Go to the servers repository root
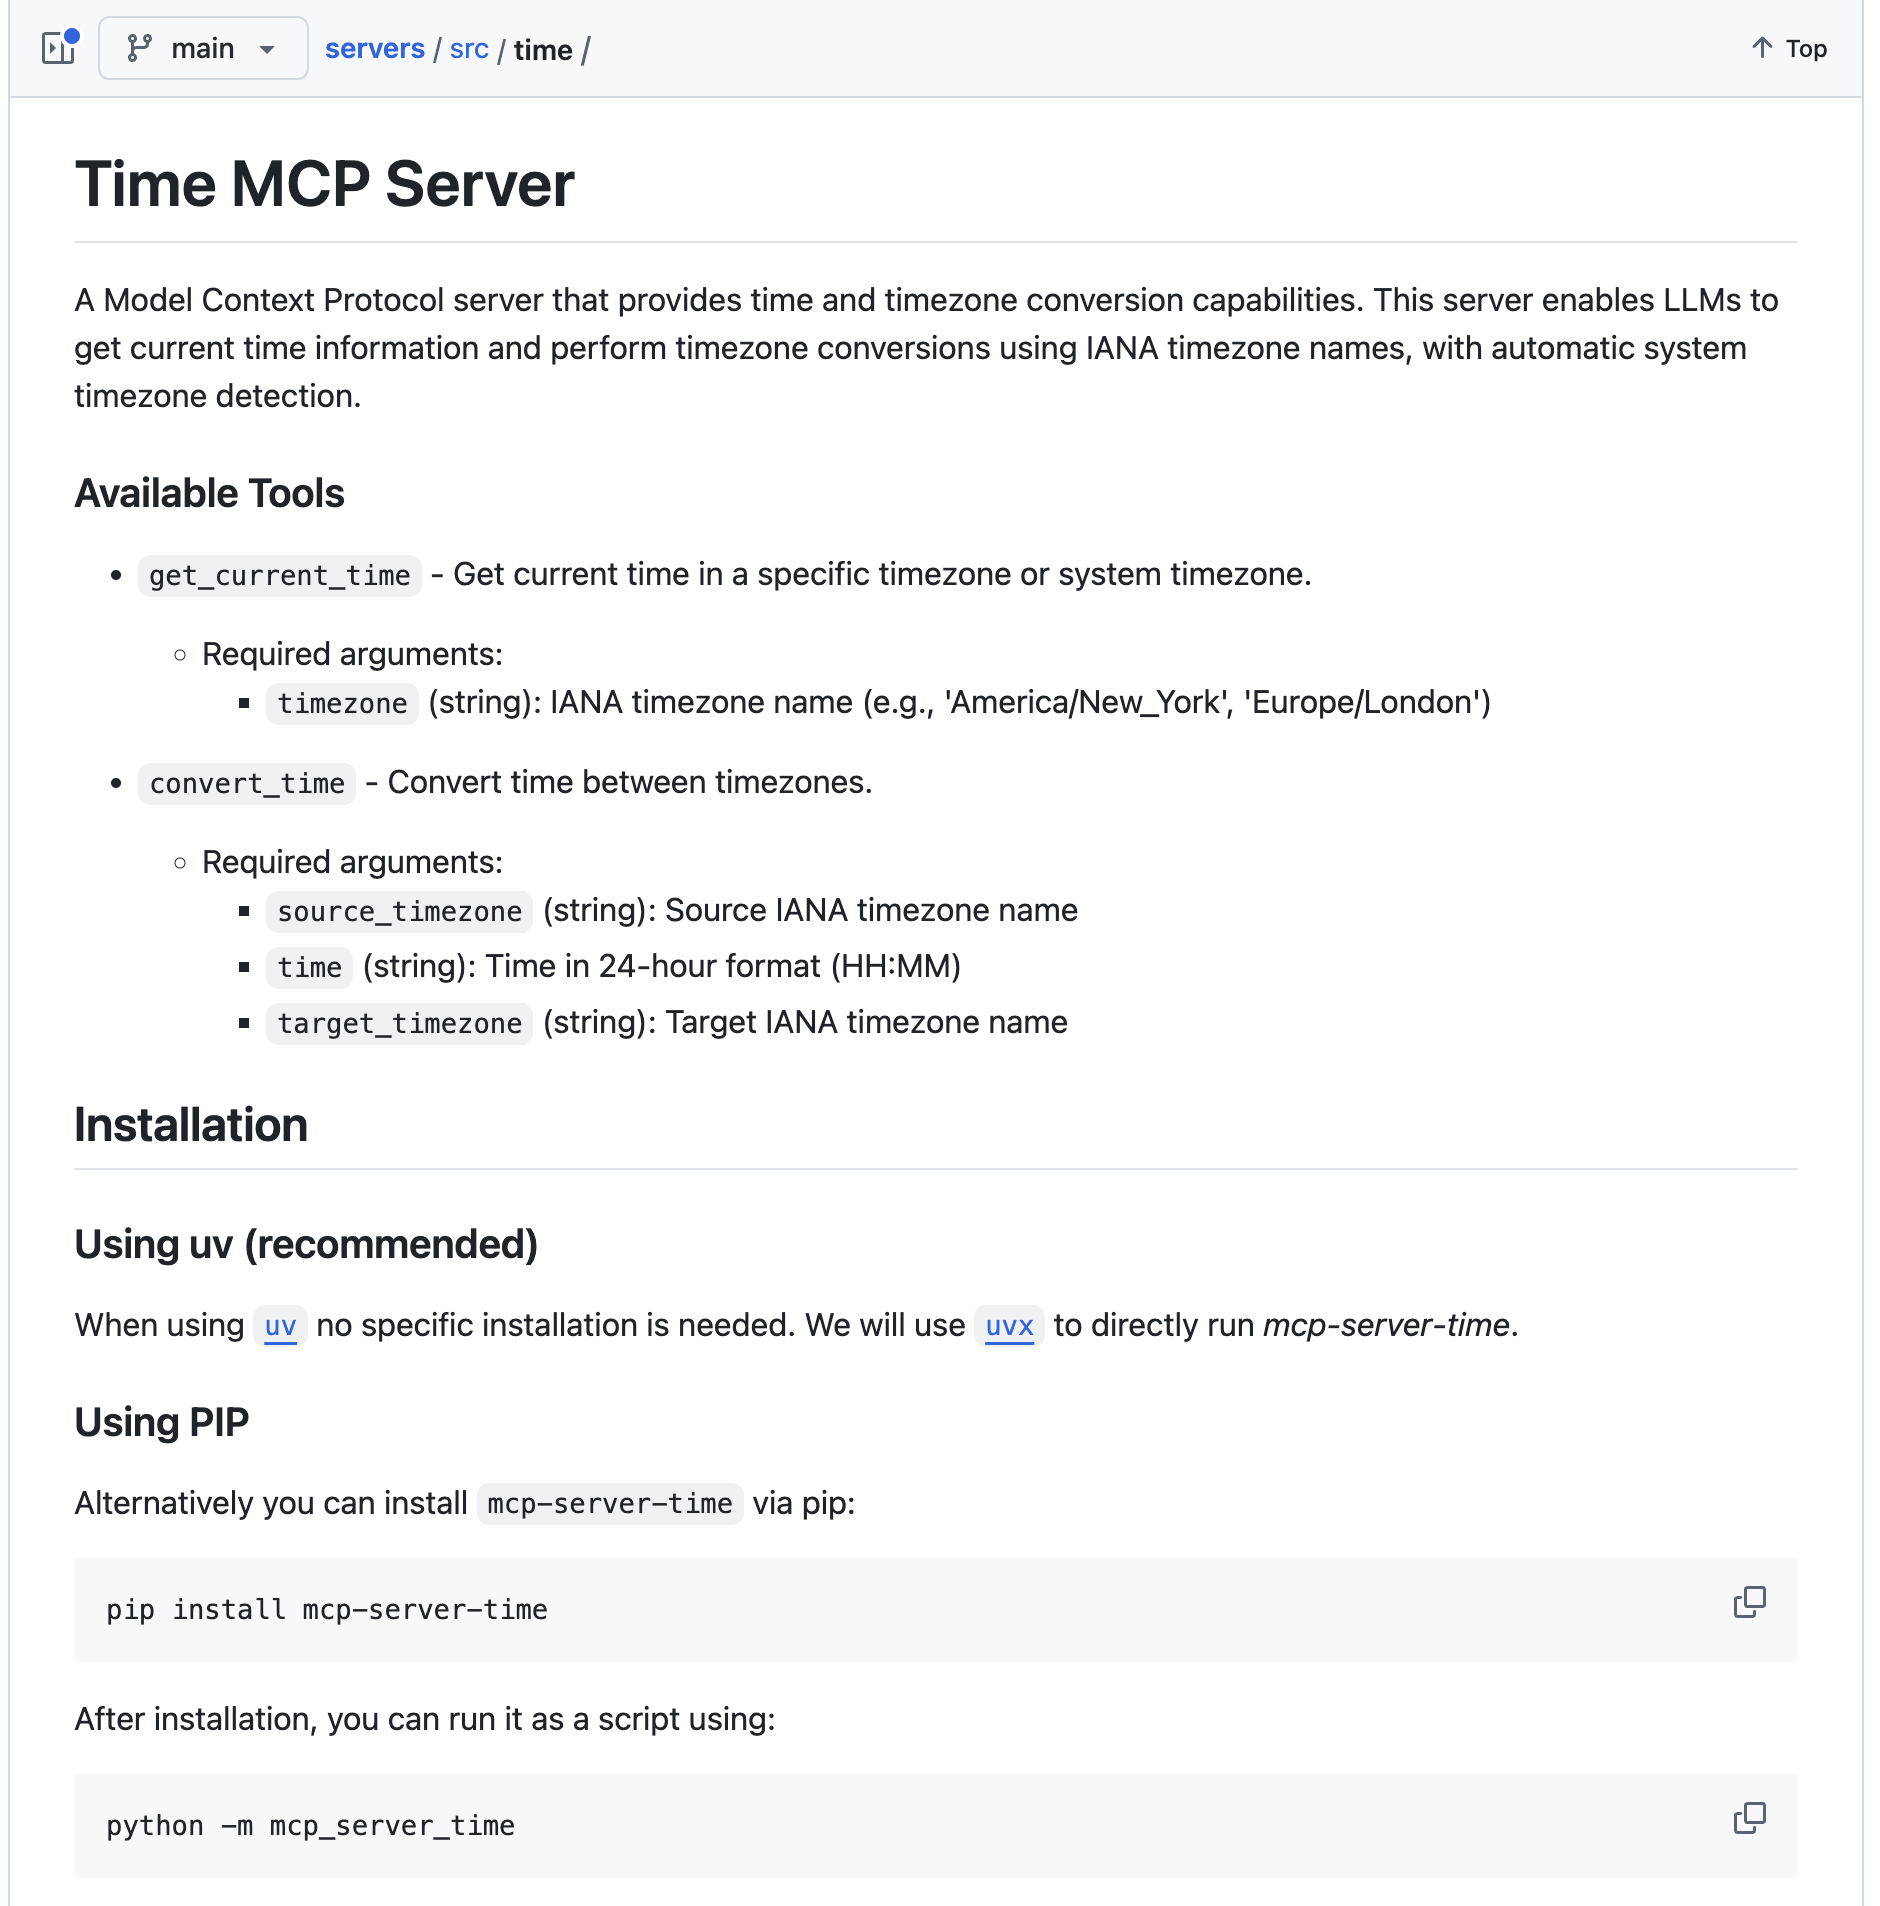The image size is (1880, 1906). coord(374,48)
